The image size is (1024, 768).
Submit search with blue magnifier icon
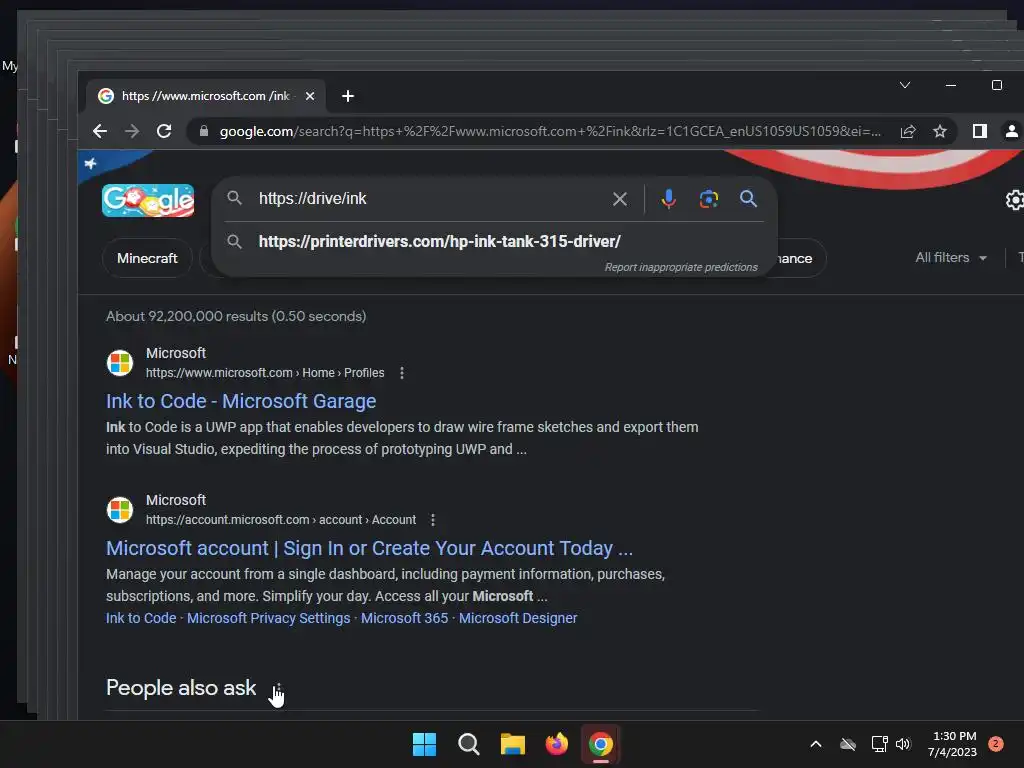coord(748,199)
